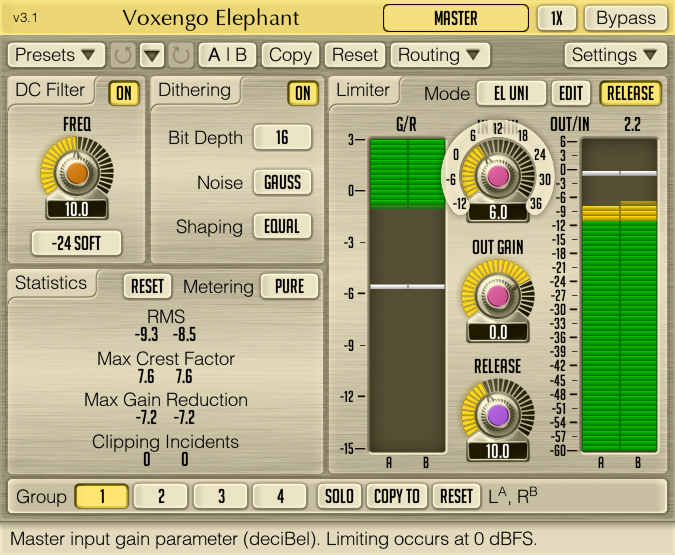Open the Settings menu

615,55
